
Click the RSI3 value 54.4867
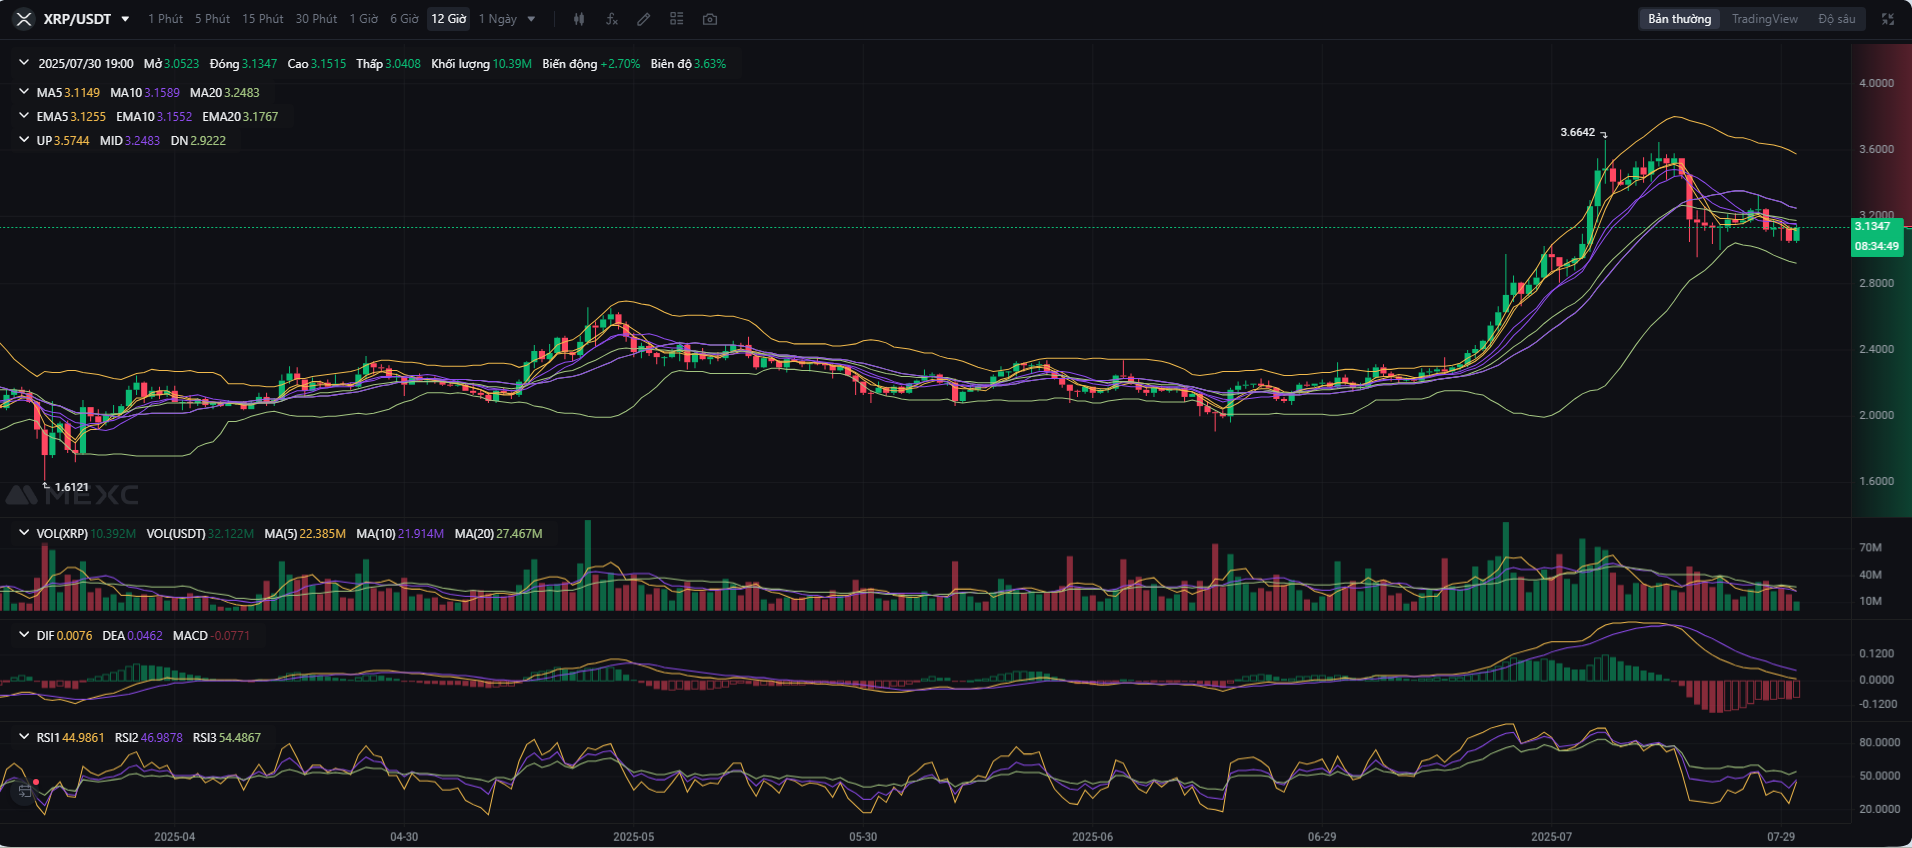240,738
